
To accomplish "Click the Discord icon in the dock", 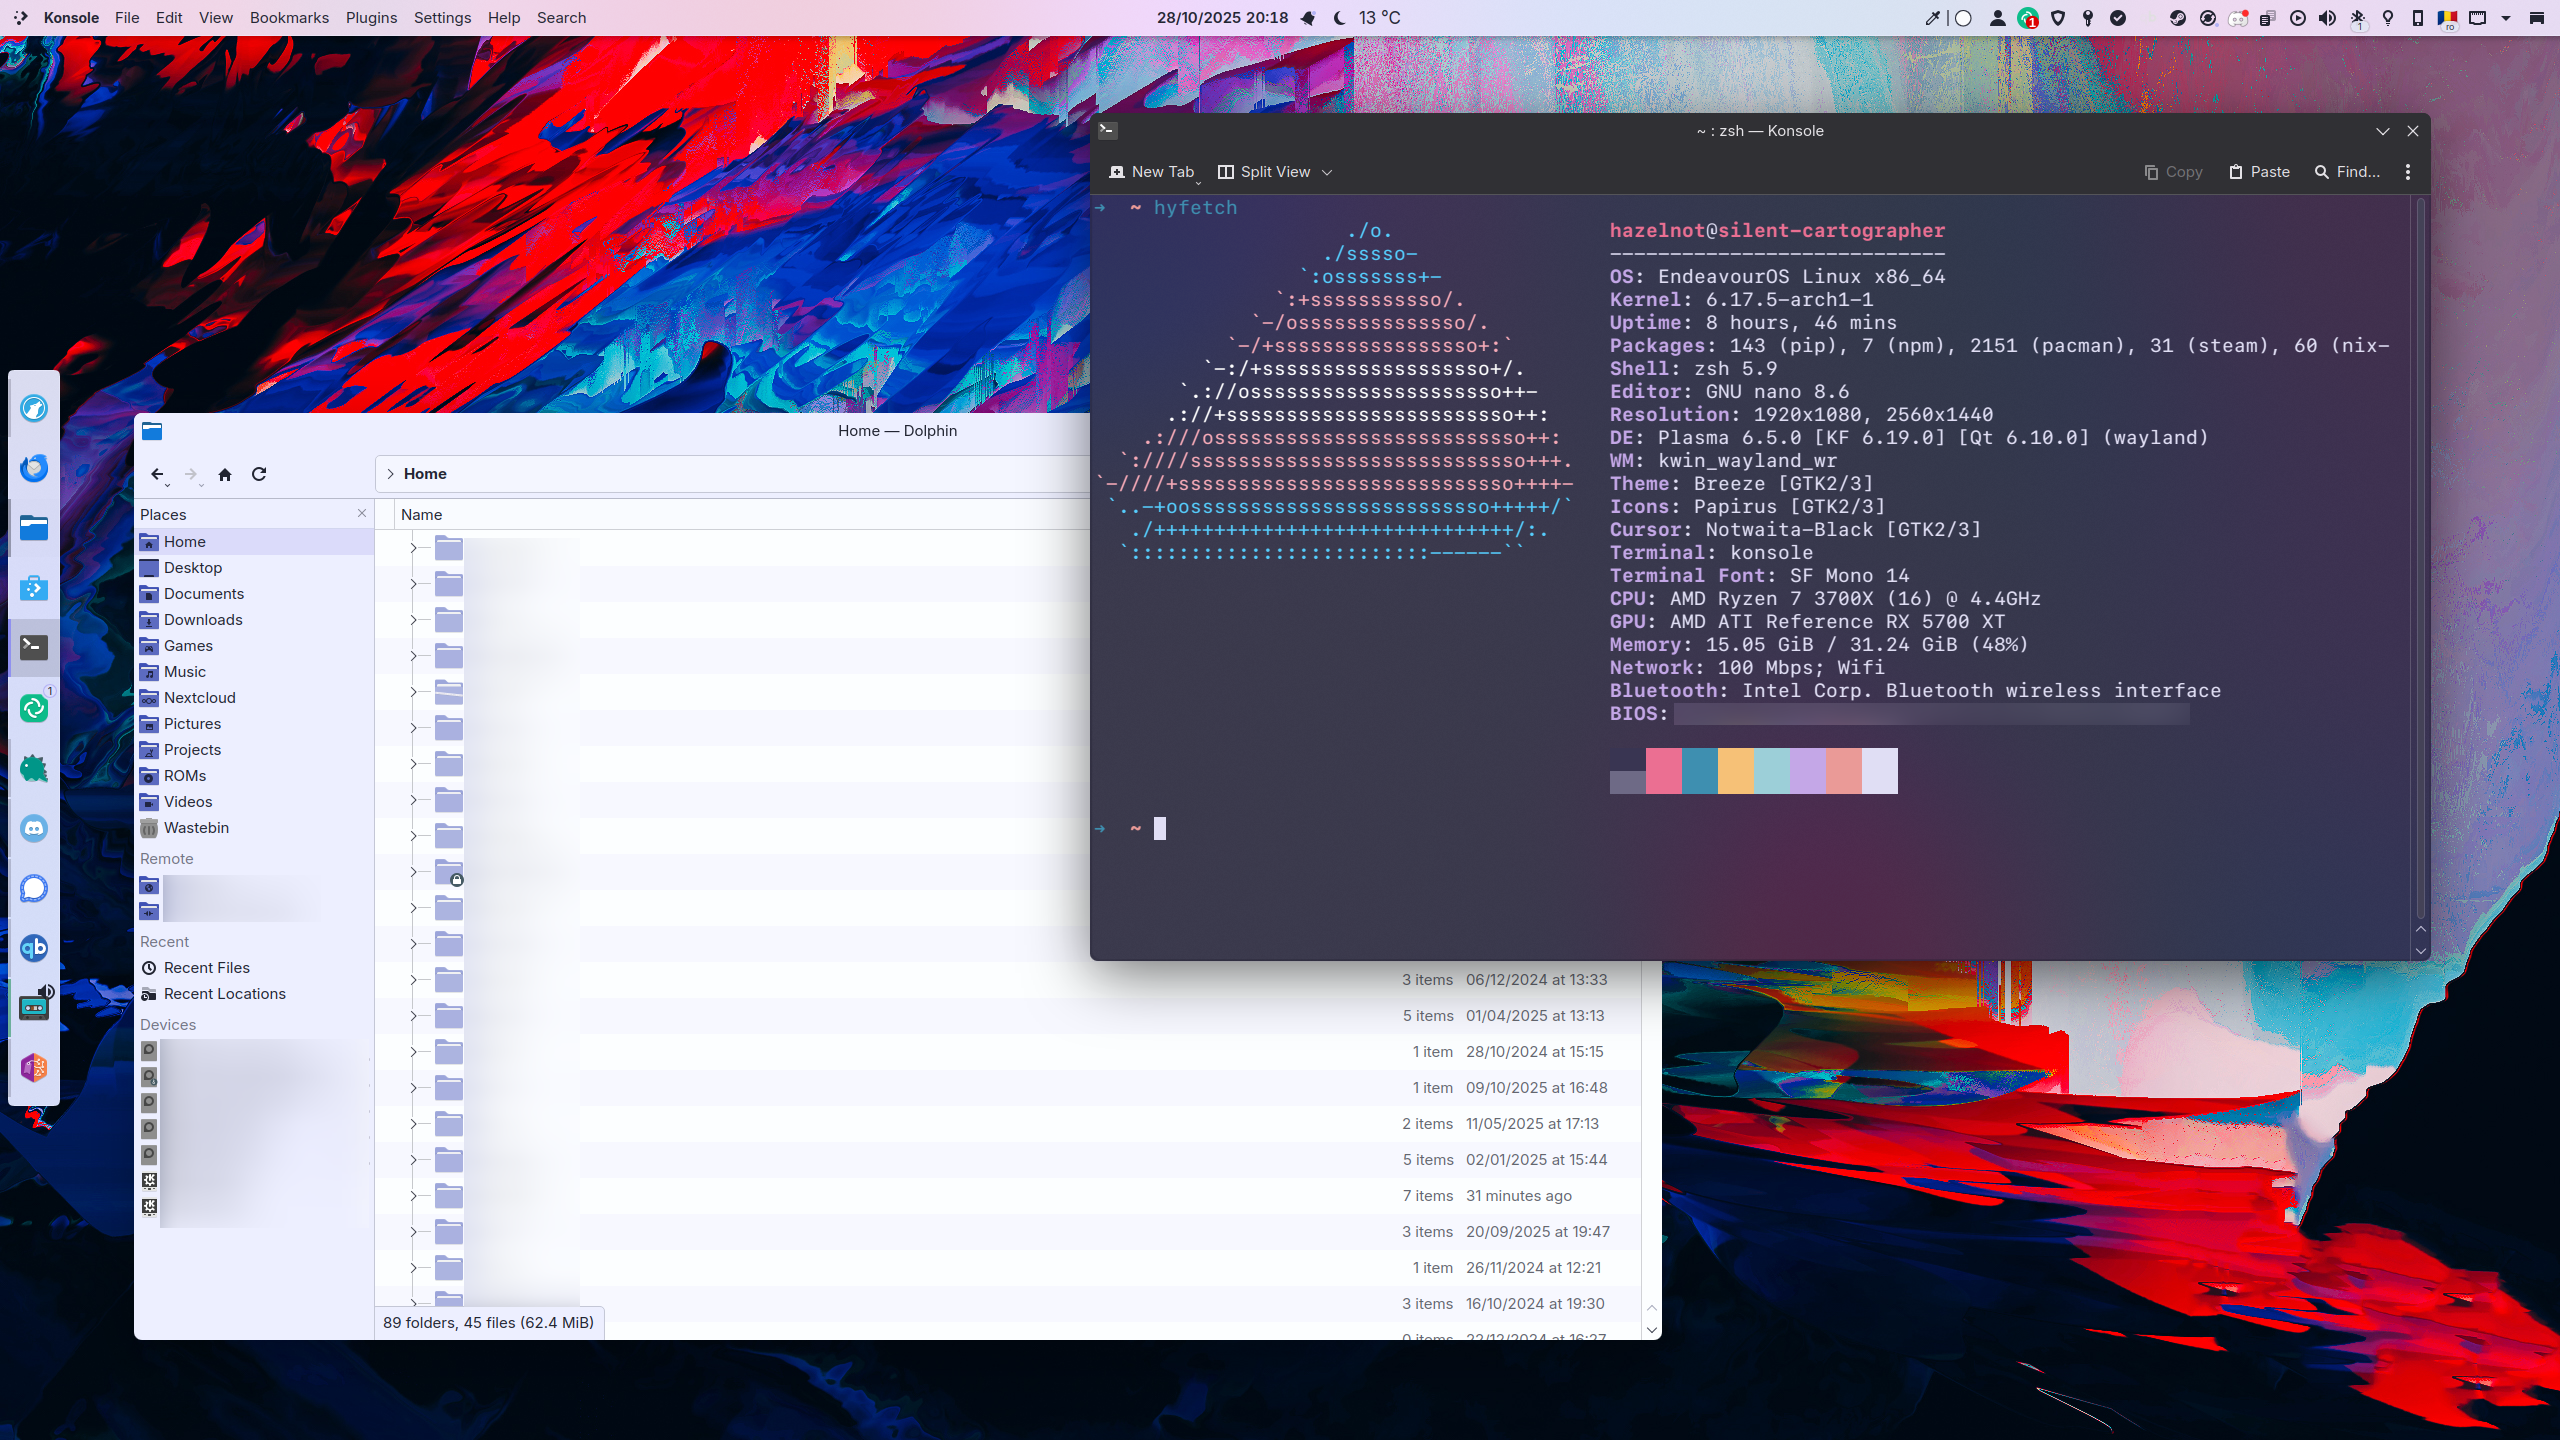I will 34,828.
